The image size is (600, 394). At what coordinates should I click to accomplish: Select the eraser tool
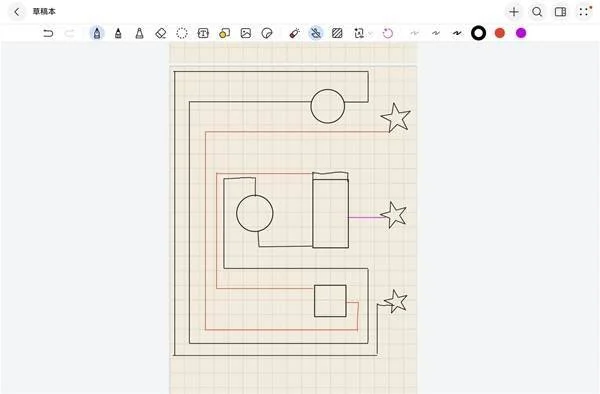pos(161,33)
